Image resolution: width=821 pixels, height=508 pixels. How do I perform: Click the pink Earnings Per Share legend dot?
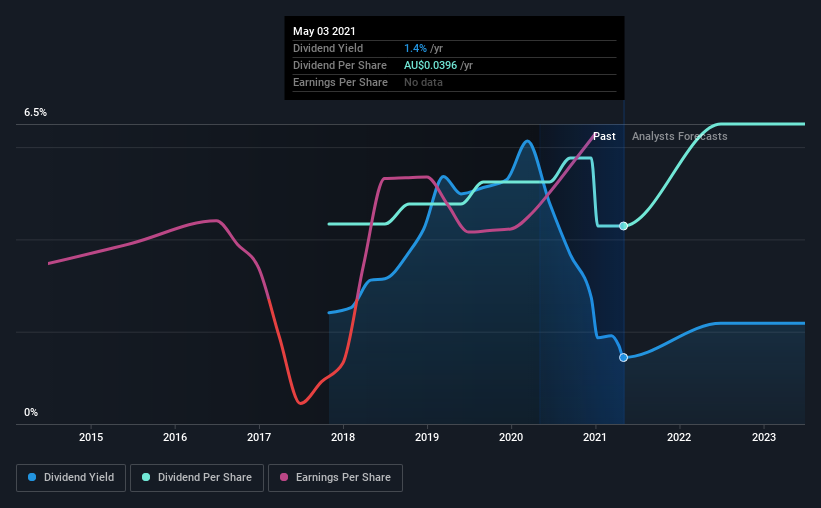point(284,477)
